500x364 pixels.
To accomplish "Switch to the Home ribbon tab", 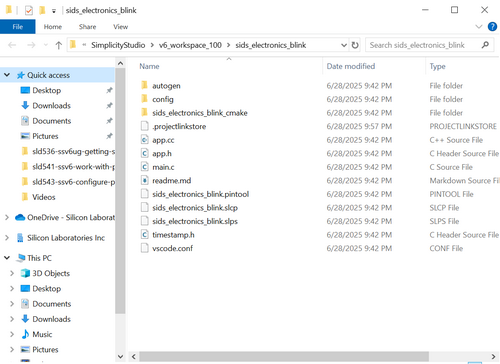I will pos(53,27).
